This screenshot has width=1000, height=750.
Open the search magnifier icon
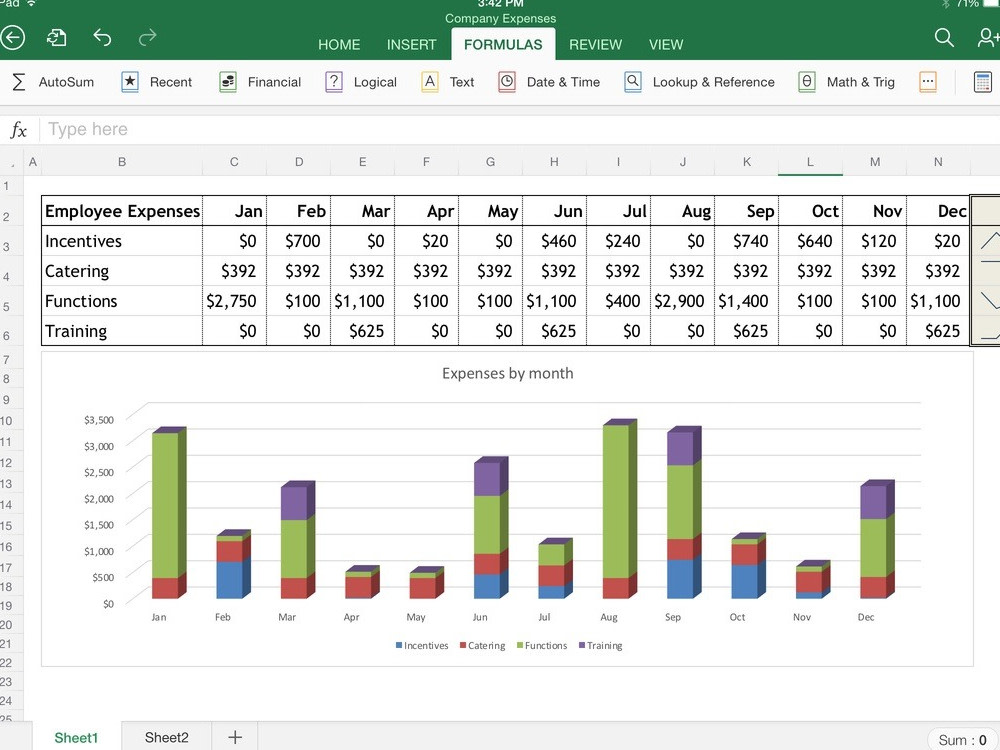944,38
